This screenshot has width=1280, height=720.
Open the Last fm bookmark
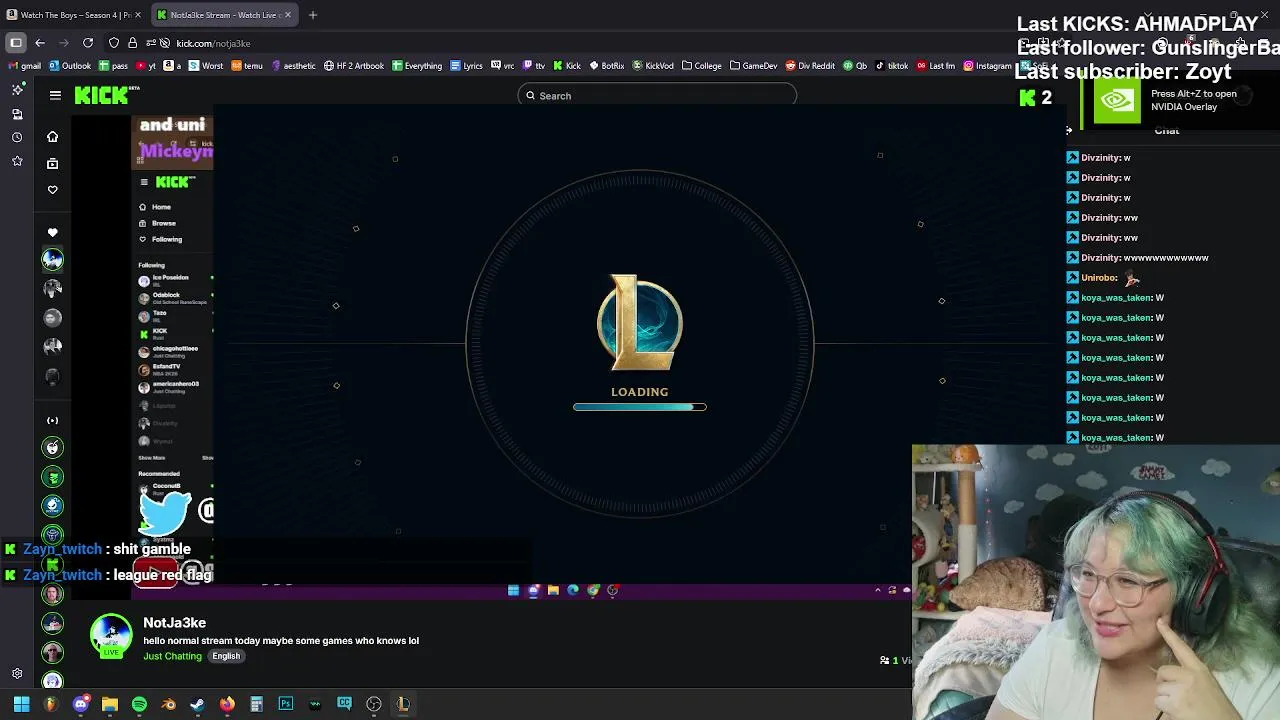[935, 66]
